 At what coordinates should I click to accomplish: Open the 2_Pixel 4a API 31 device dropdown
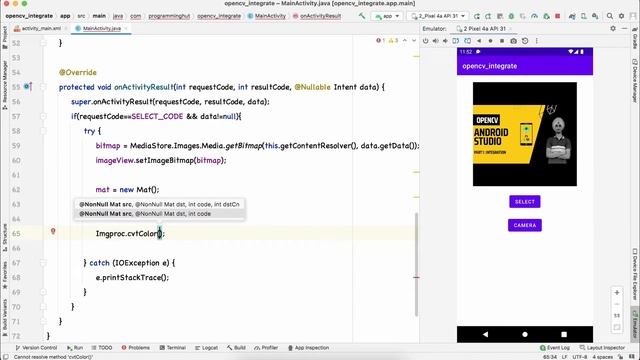[x=438, y=16]
